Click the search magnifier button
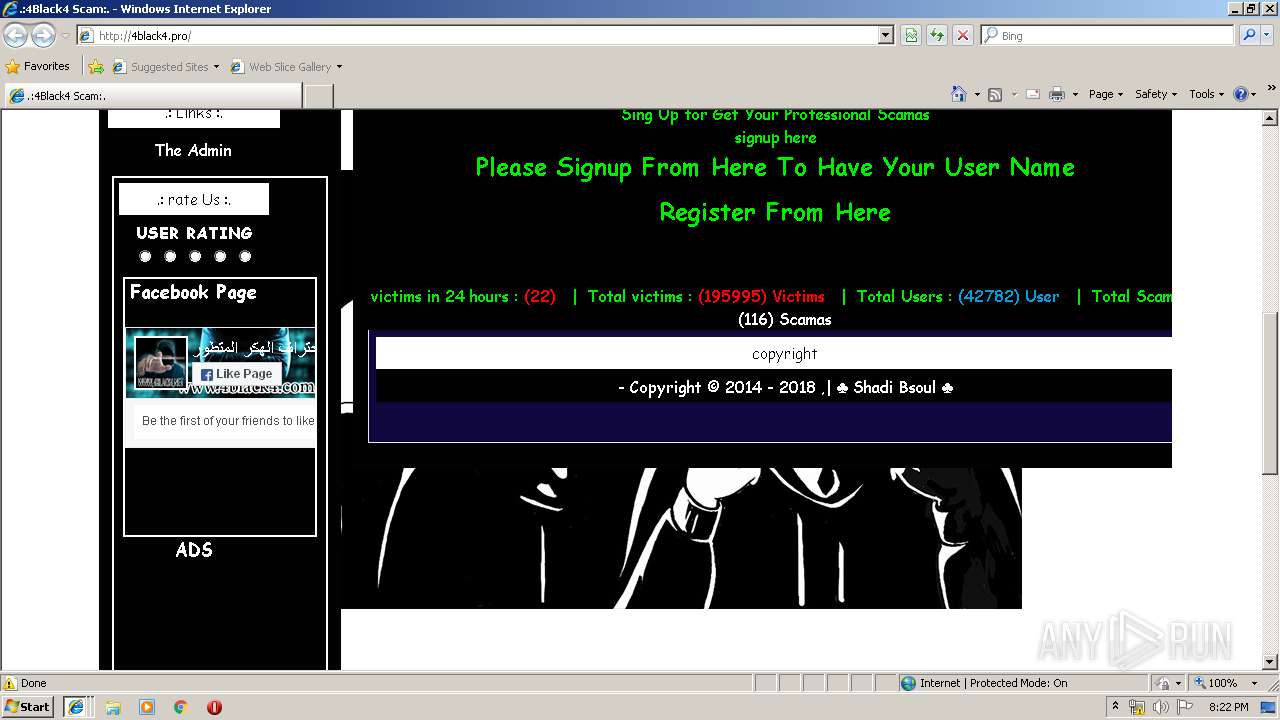Image resolution: width=1280 pixels, height=720 pixels. pos(1248,35)
